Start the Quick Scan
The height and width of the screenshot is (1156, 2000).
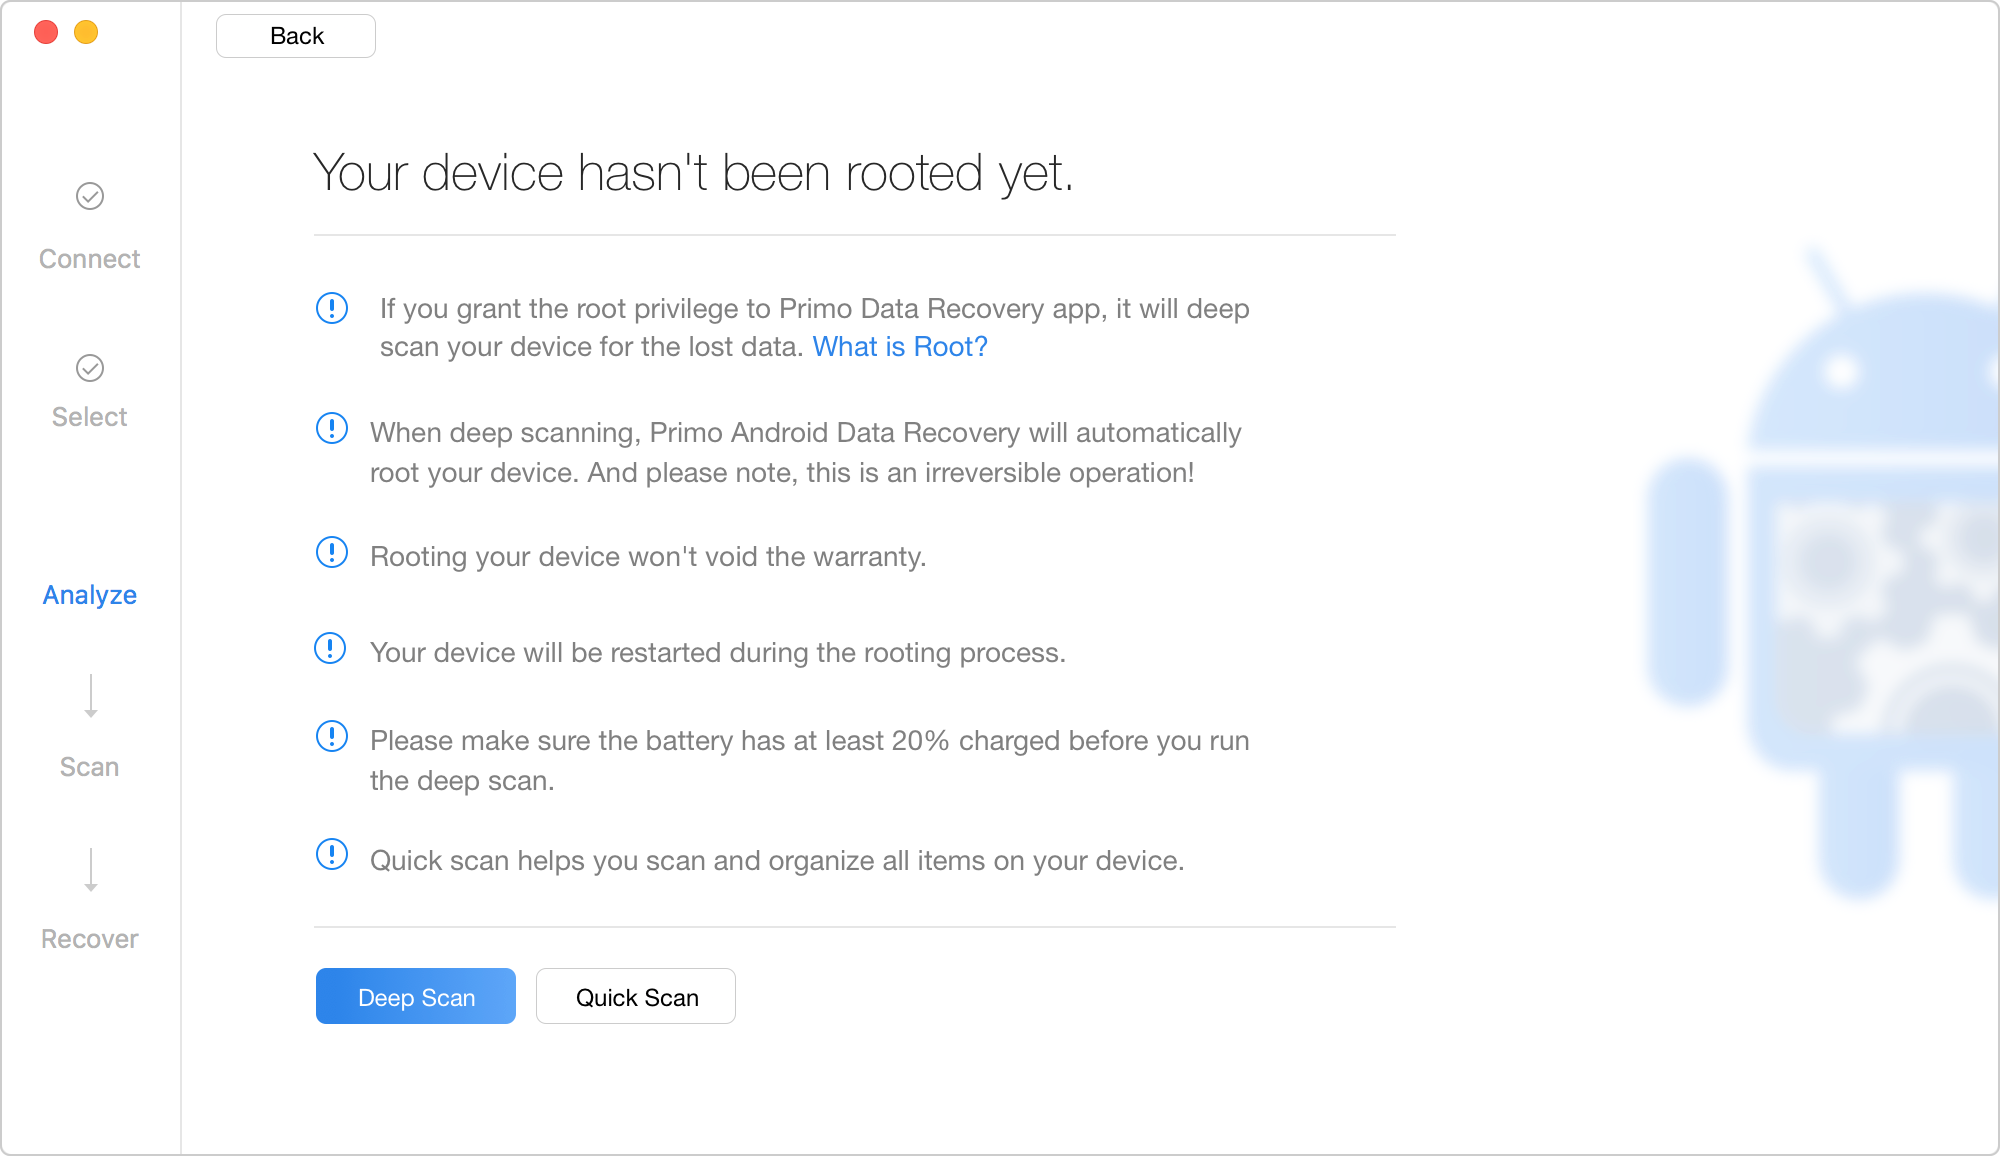tap(636, 996)
